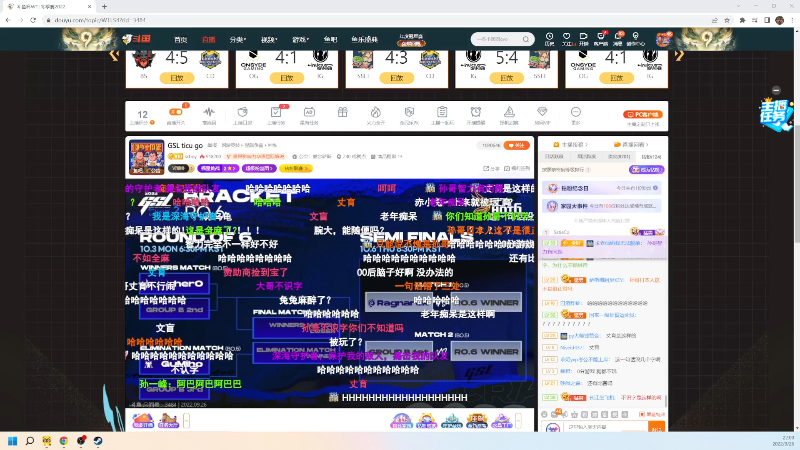
Task: Expand the 游戏 dropdown in header
Action: pos(300,39)
